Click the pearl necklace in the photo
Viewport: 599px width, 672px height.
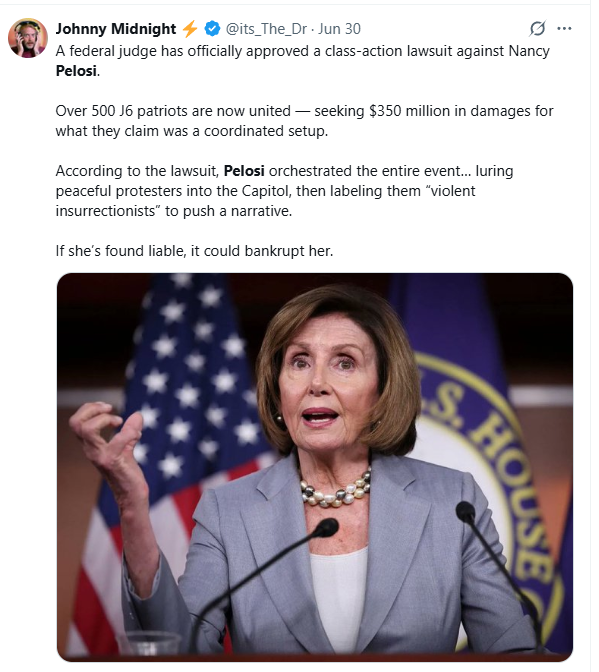pos(335,490)
